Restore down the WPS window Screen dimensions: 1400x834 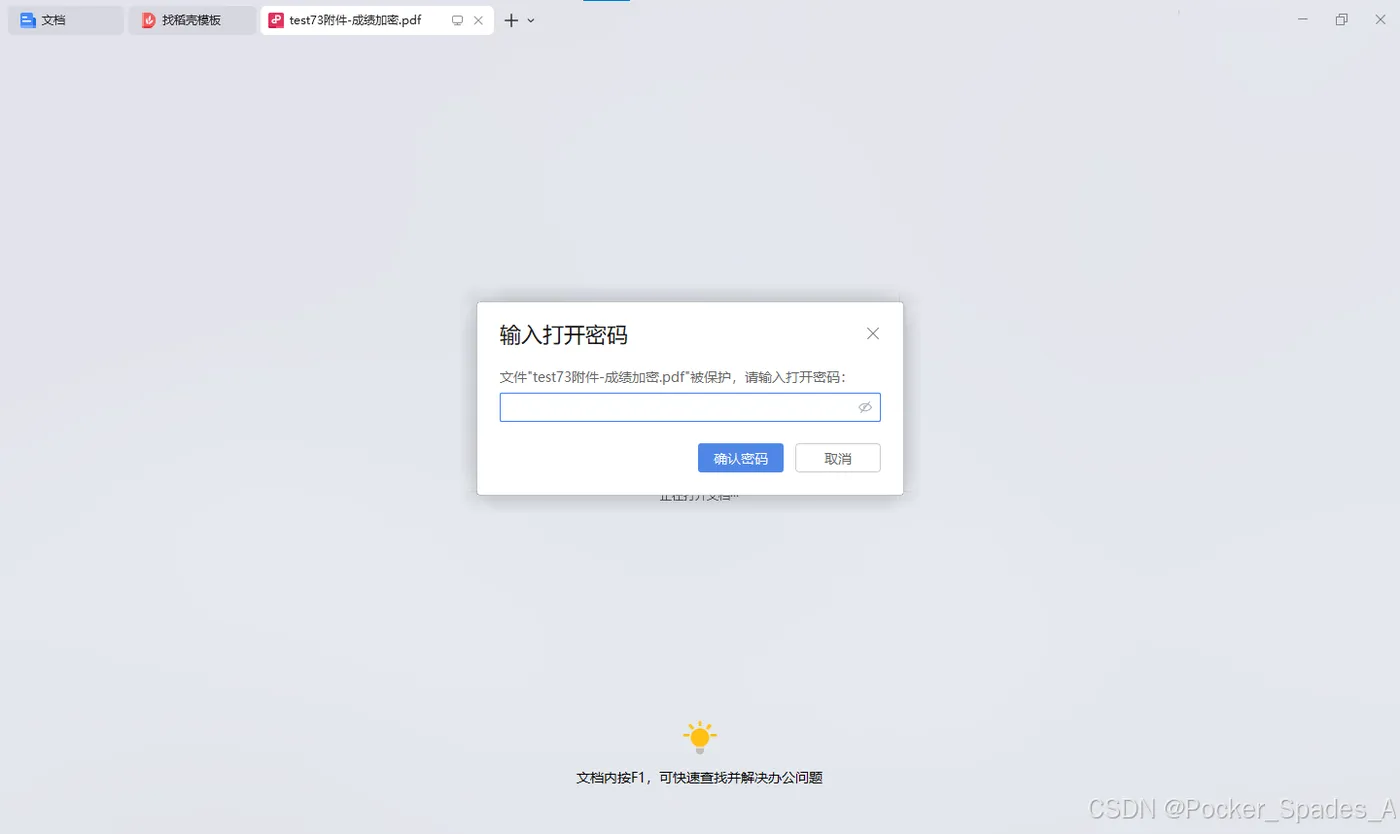pos(1342,19)
